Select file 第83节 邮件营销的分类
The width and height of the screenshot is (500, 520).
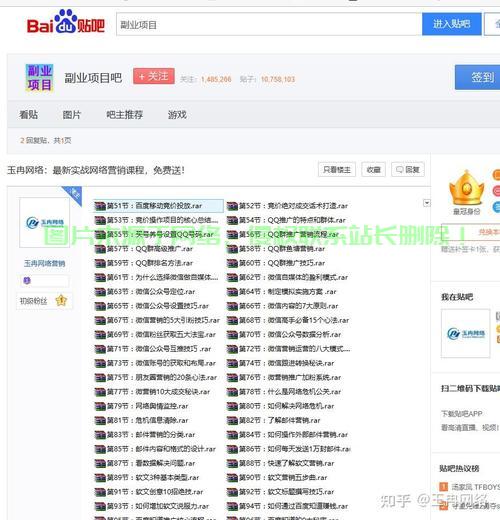pyautogui.click(x=145, y=435)
